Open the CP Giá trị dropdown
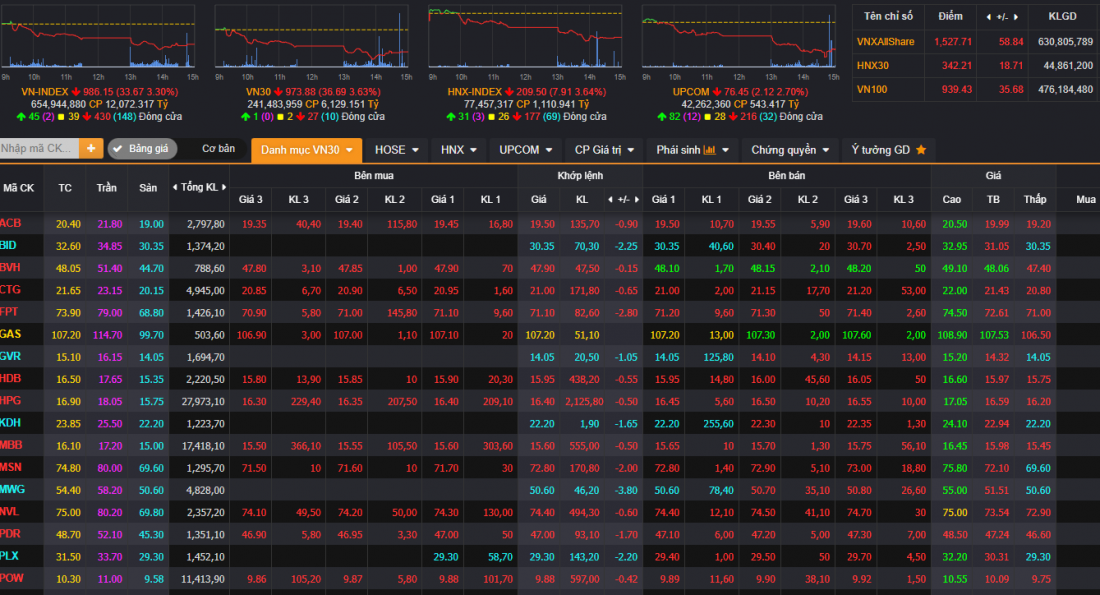 click(604, 150)
